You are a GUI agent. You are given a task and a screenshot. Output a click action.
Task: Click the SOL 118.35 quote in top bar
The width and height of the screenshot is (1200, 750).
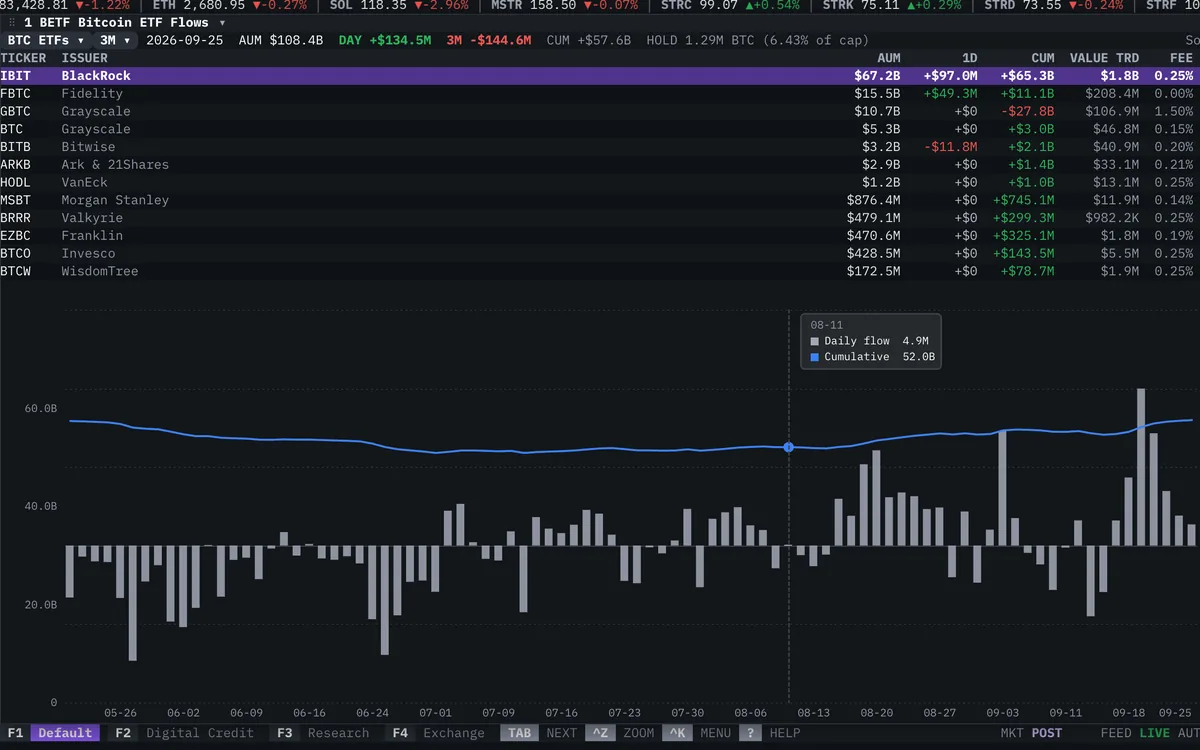pos(399,5)
